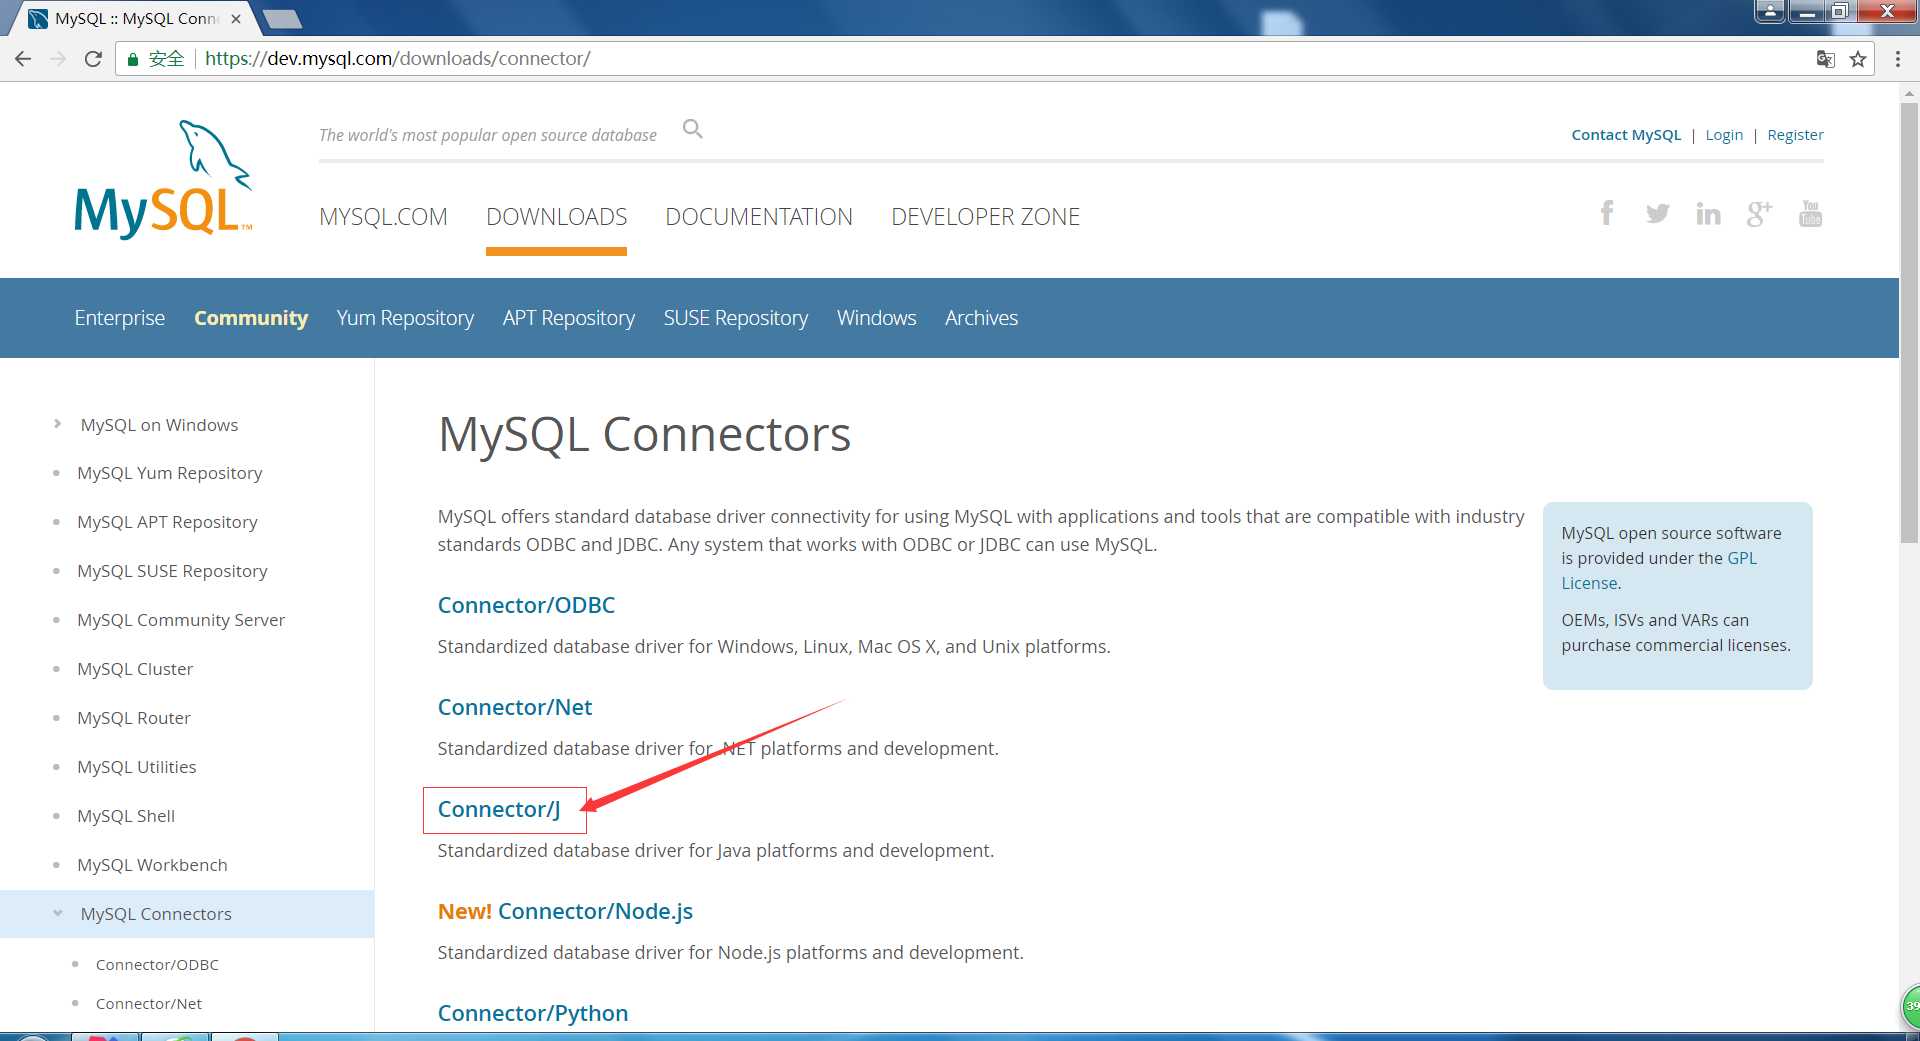Open Windows submenu item
The height and width of the screenshot is (1041, 1920).
pos(877,318)
